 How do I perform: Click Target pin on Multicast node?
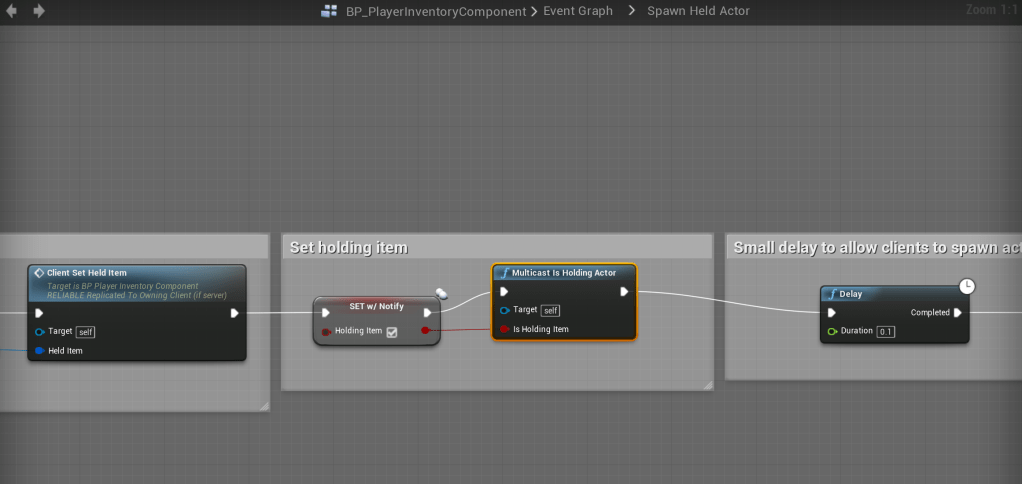[x=504, y=310]
